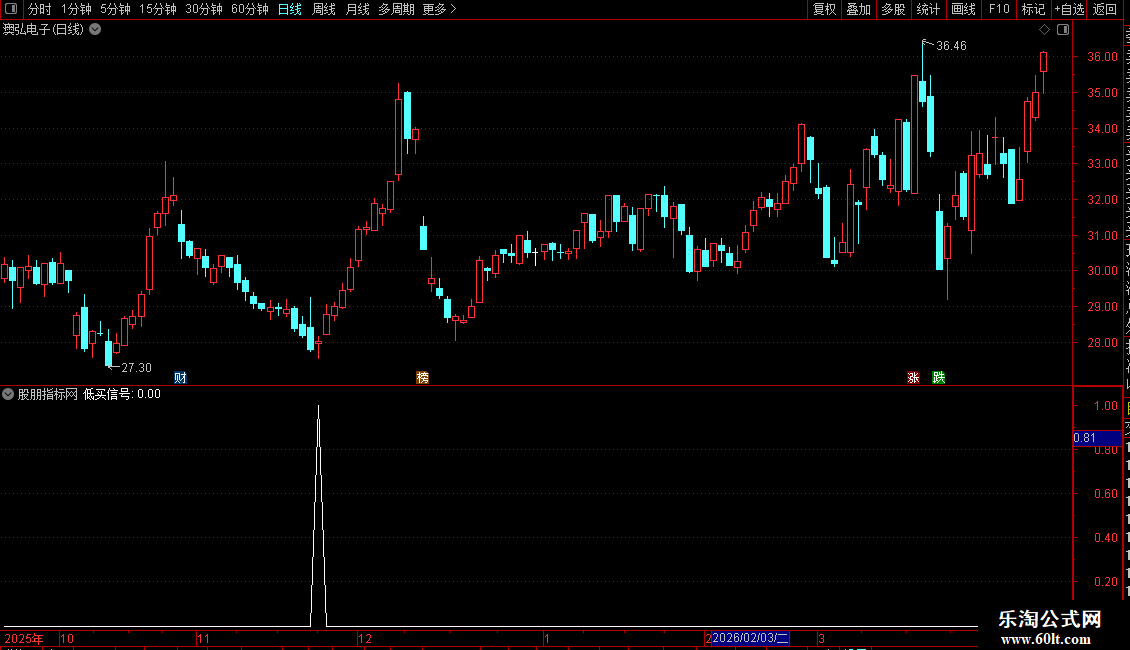
Task: Switch to 月线 monthly chart
Action: click(357, 9)
